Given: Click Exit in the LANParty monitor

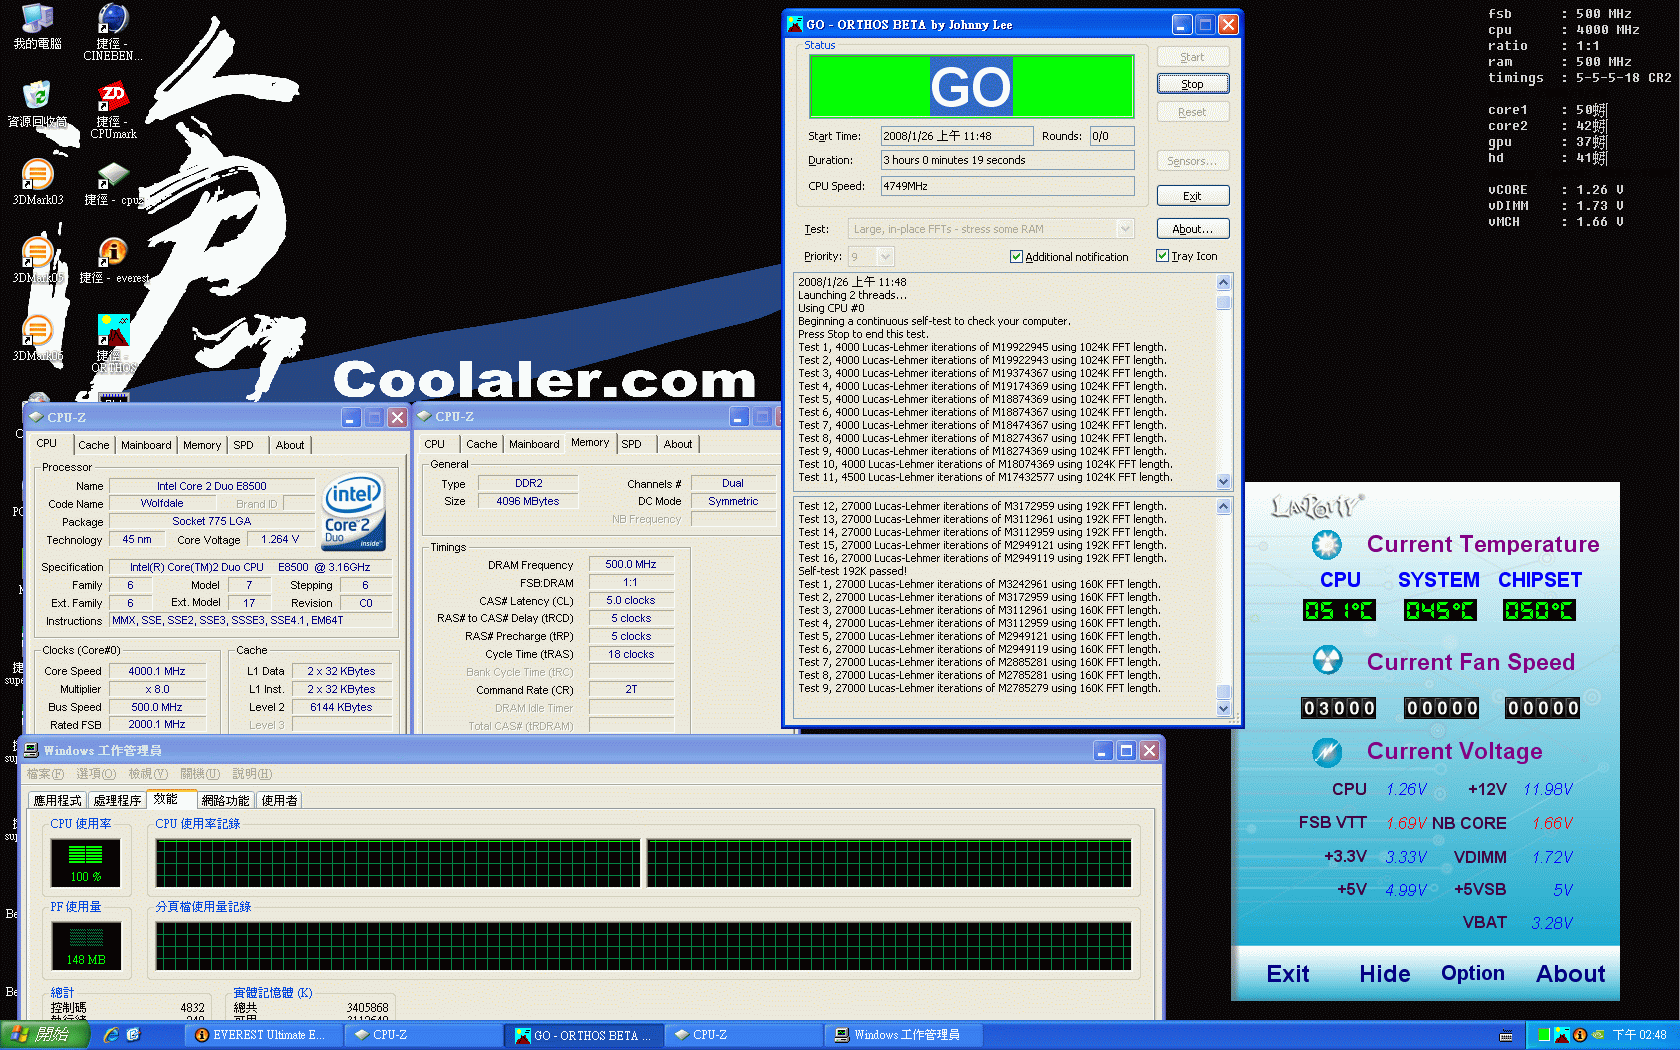Looking at the screenshot, I should [1288, 974].
